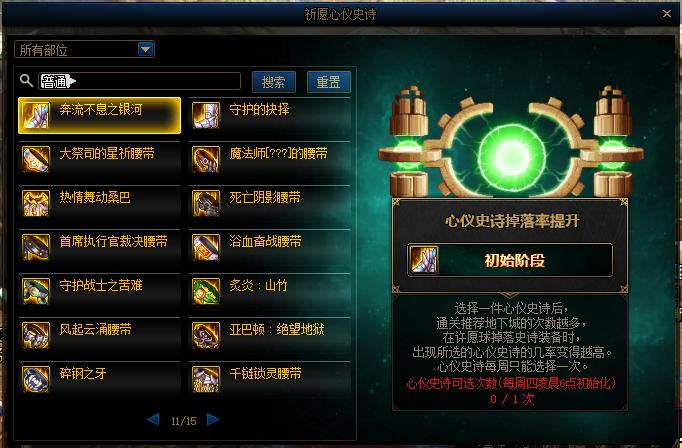The height and width of the screenshot is (448, 682).
Task: Focus the search text field
Action: pyautogui.click(x=140, y=81)
